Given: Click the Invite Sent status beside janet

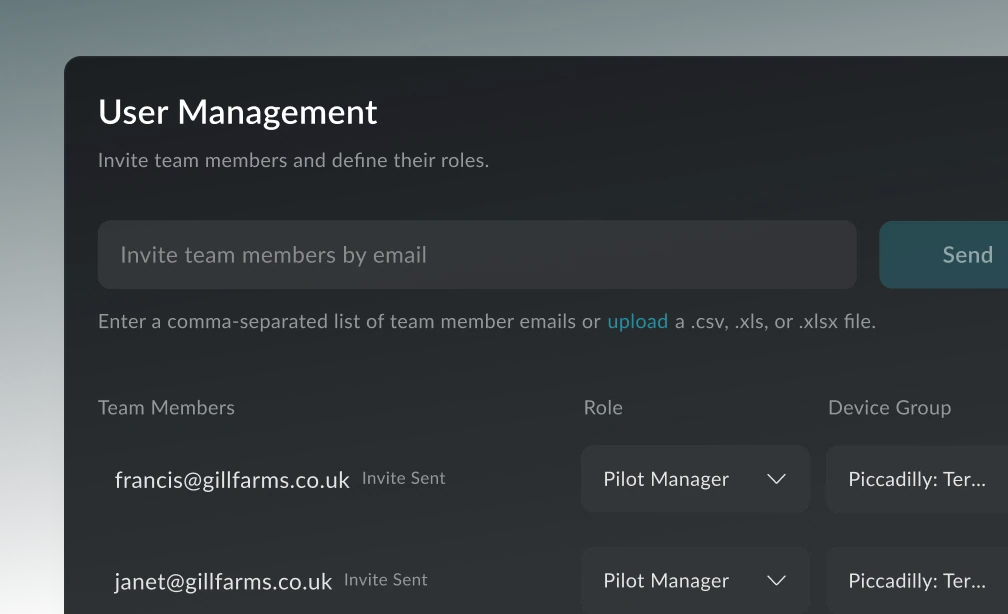Looking at the screenshot, I should pyautogui.click(x=386, y=580).
